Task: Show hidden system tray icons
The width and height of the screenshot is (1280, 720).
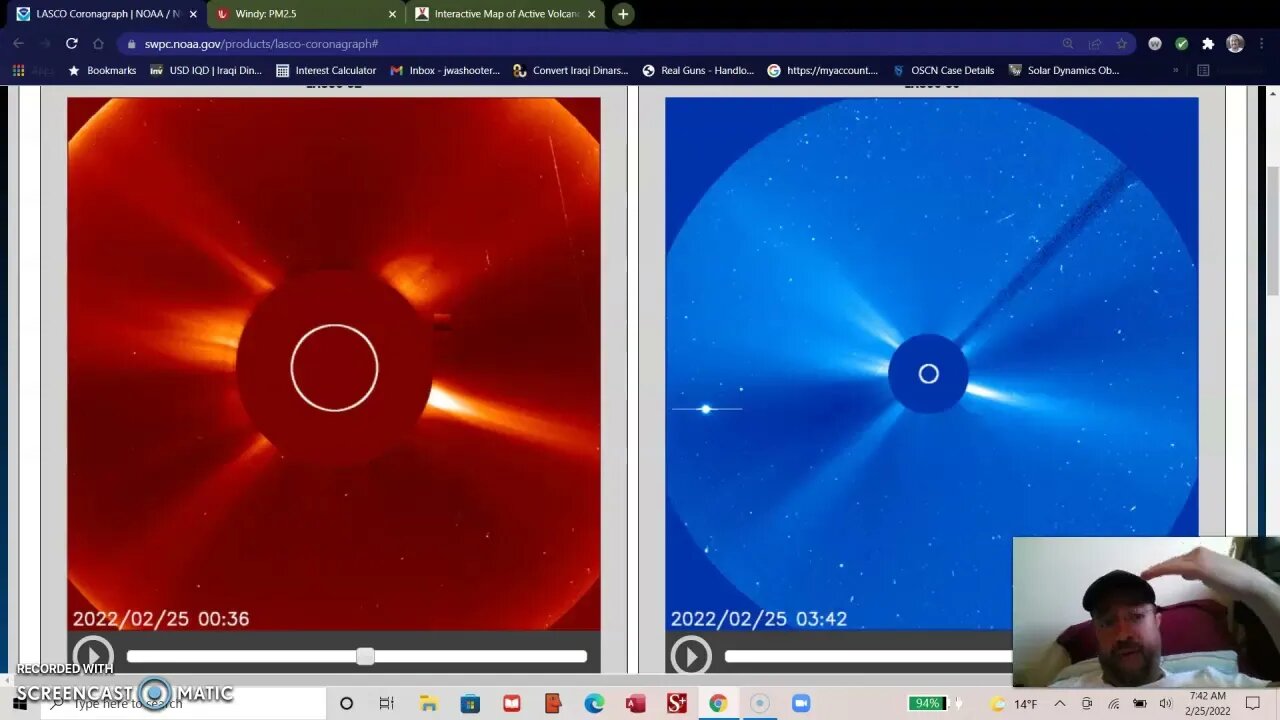Action: [1060, 704]
